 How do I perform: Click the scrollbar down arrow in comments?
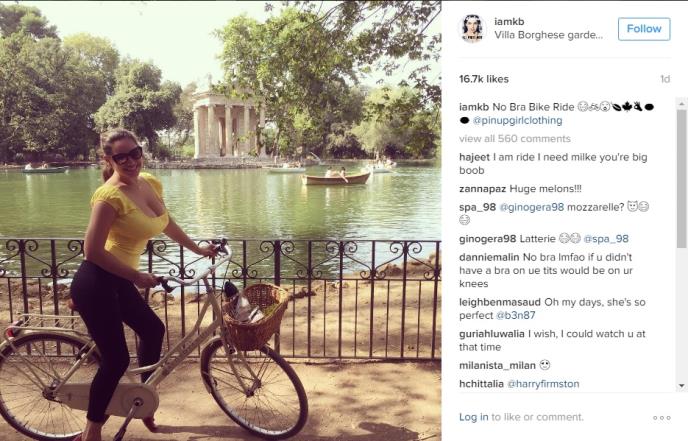681,386
